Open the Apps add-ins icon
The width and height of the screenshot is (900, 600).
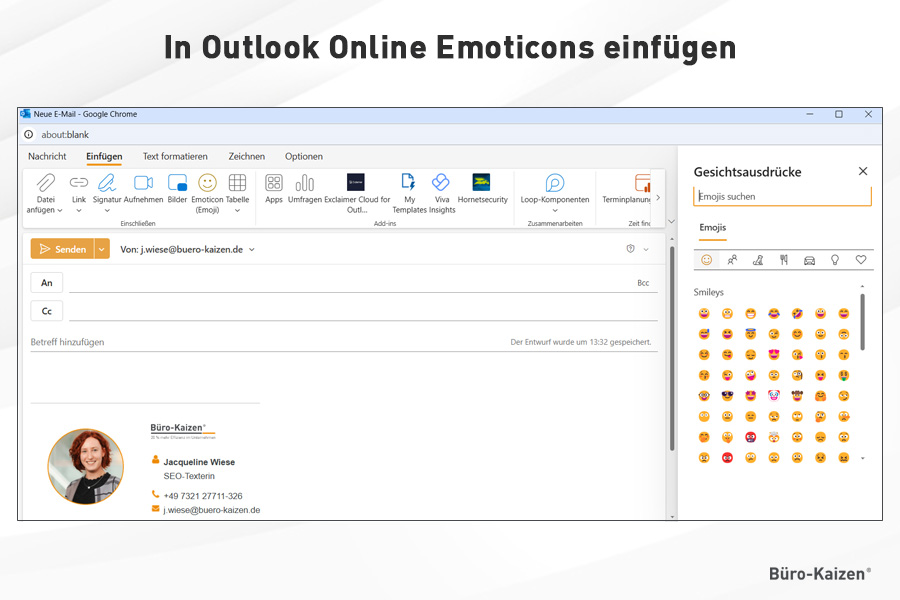274,183
